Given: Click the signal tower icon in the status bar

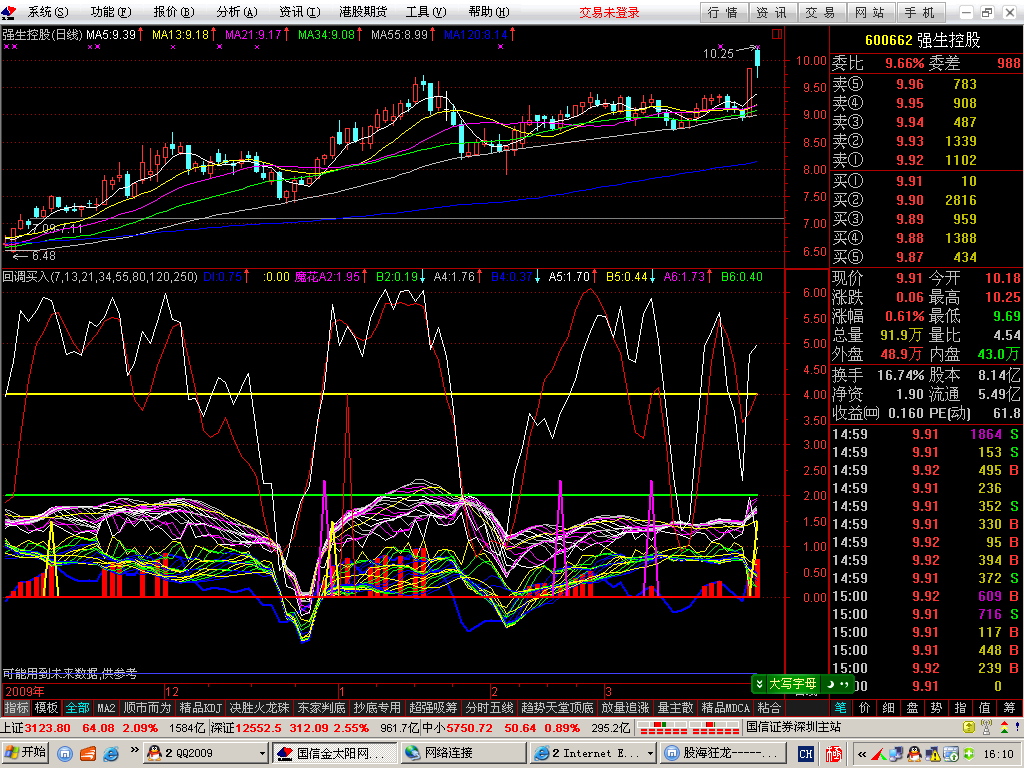Looking at the screenshot, I should pos(986,727).
